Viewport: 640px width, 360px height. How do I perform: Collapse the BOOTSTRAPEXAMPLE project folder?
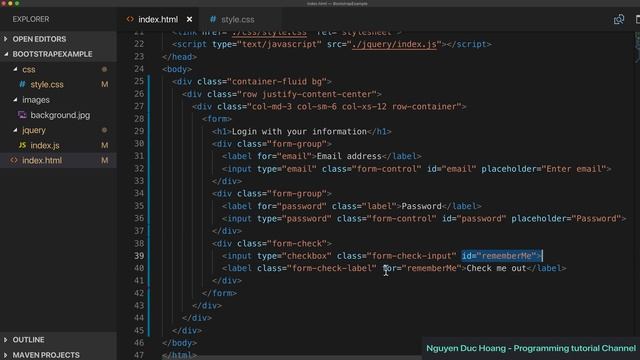tap(58, 54)
